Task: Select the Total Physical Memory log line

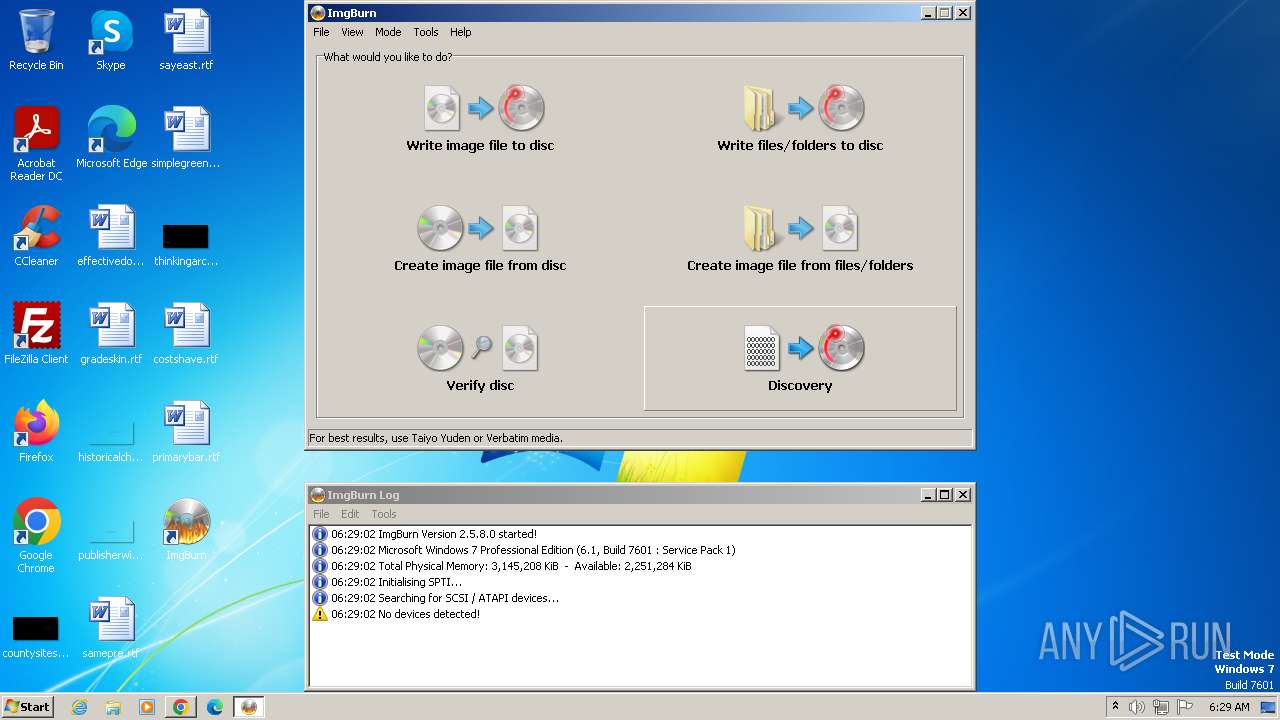Action: pyautogui.click(x=511, y=566)
